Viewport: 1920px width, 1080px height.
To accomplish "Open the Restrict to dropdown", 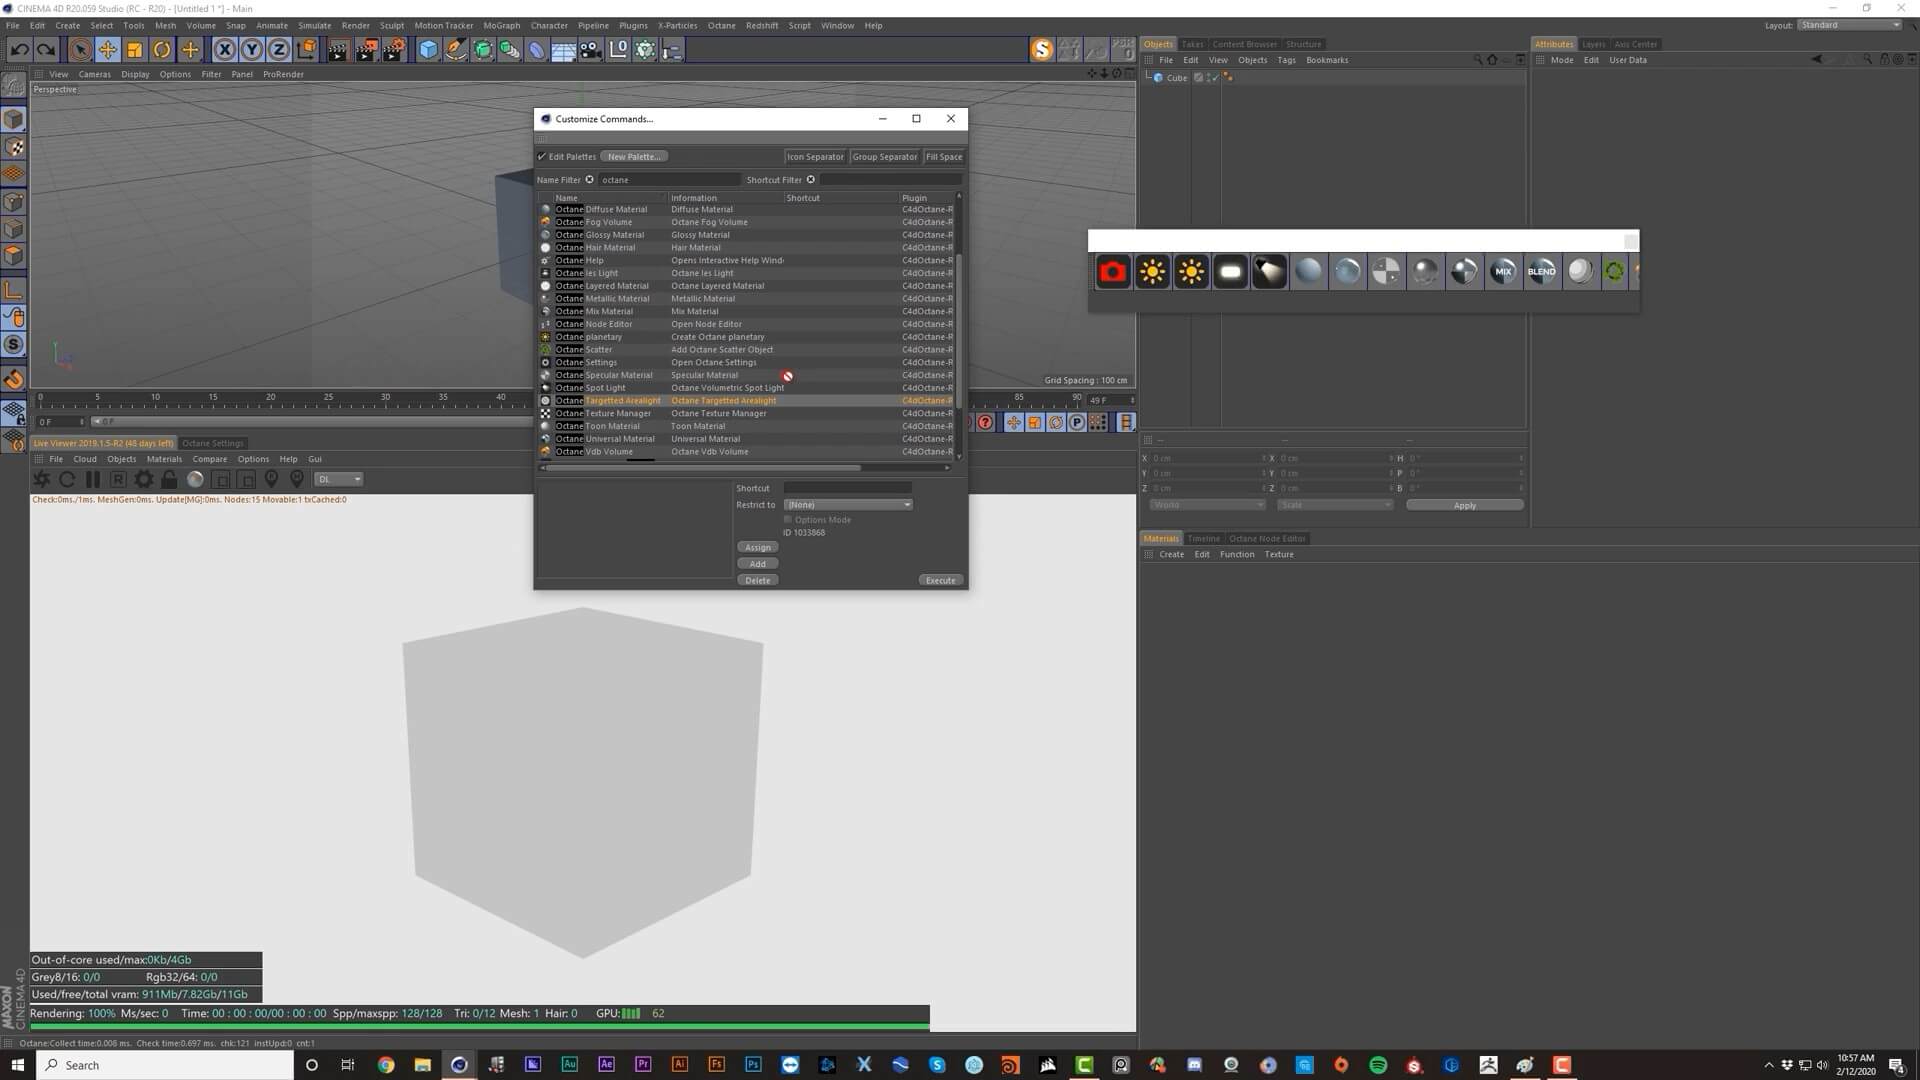I will tap(848, 505).
